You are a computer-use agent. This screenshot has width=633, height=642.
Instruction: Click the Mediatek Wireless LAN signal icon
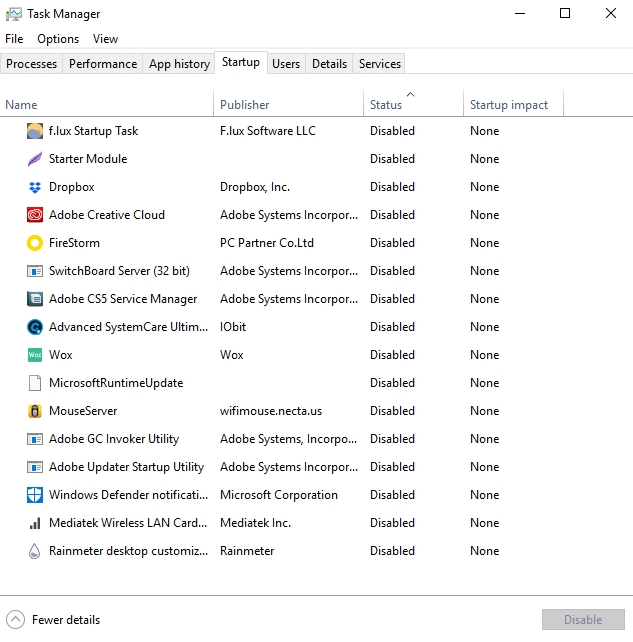pos(35,523)
